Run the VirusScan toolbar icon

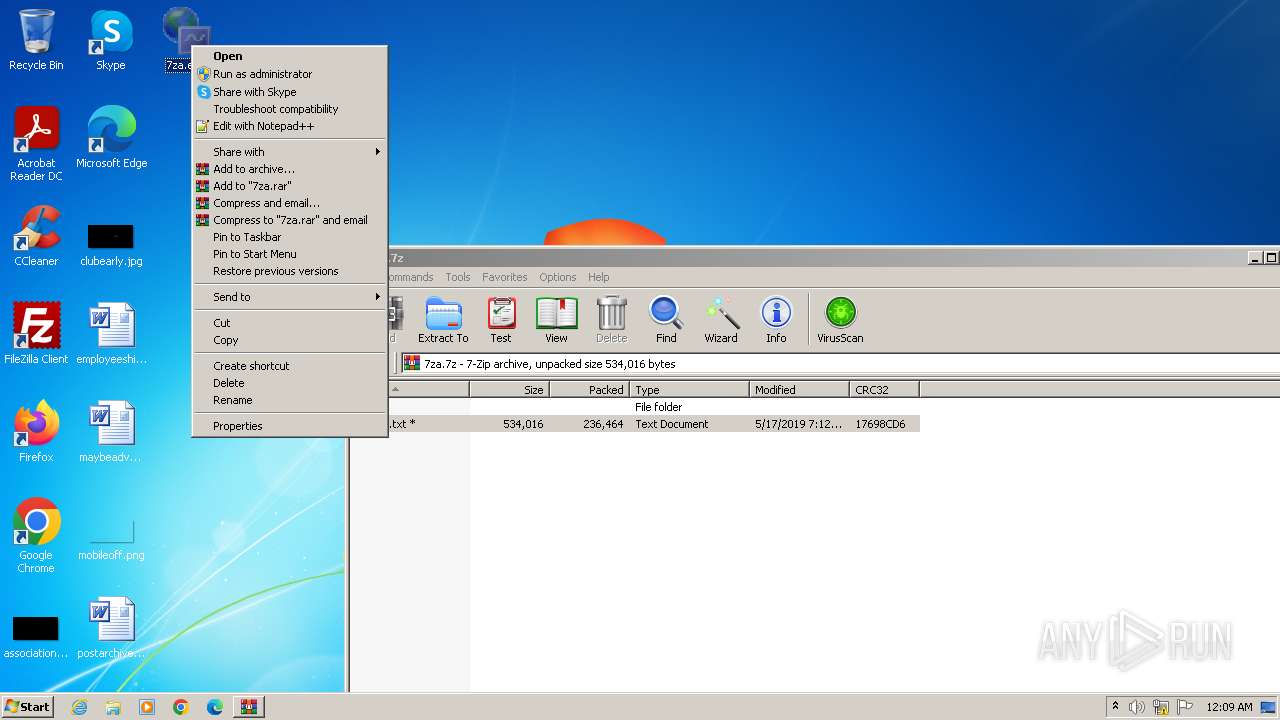[840, 320]
